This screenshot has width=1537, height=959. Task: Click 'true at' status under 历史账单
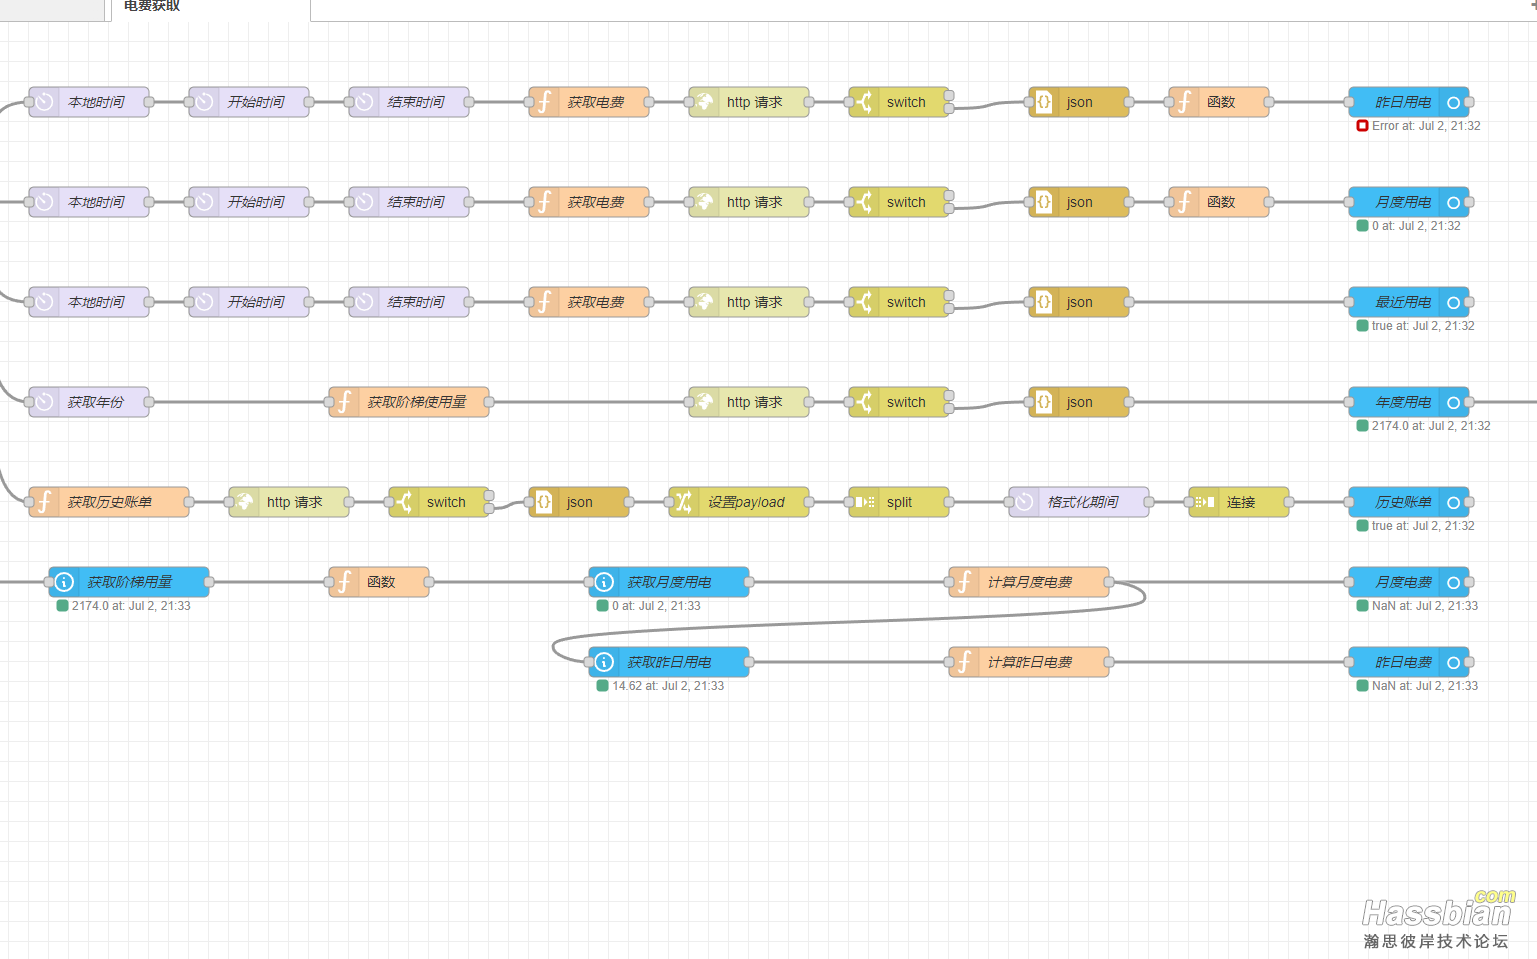[x=1423, y=526]
